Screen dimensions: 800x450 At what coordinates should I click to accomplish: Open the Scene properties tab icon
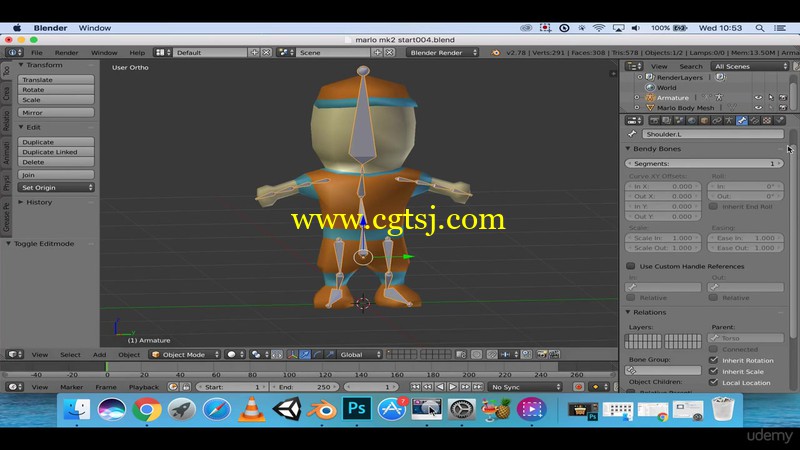click(x=679, y=120)
